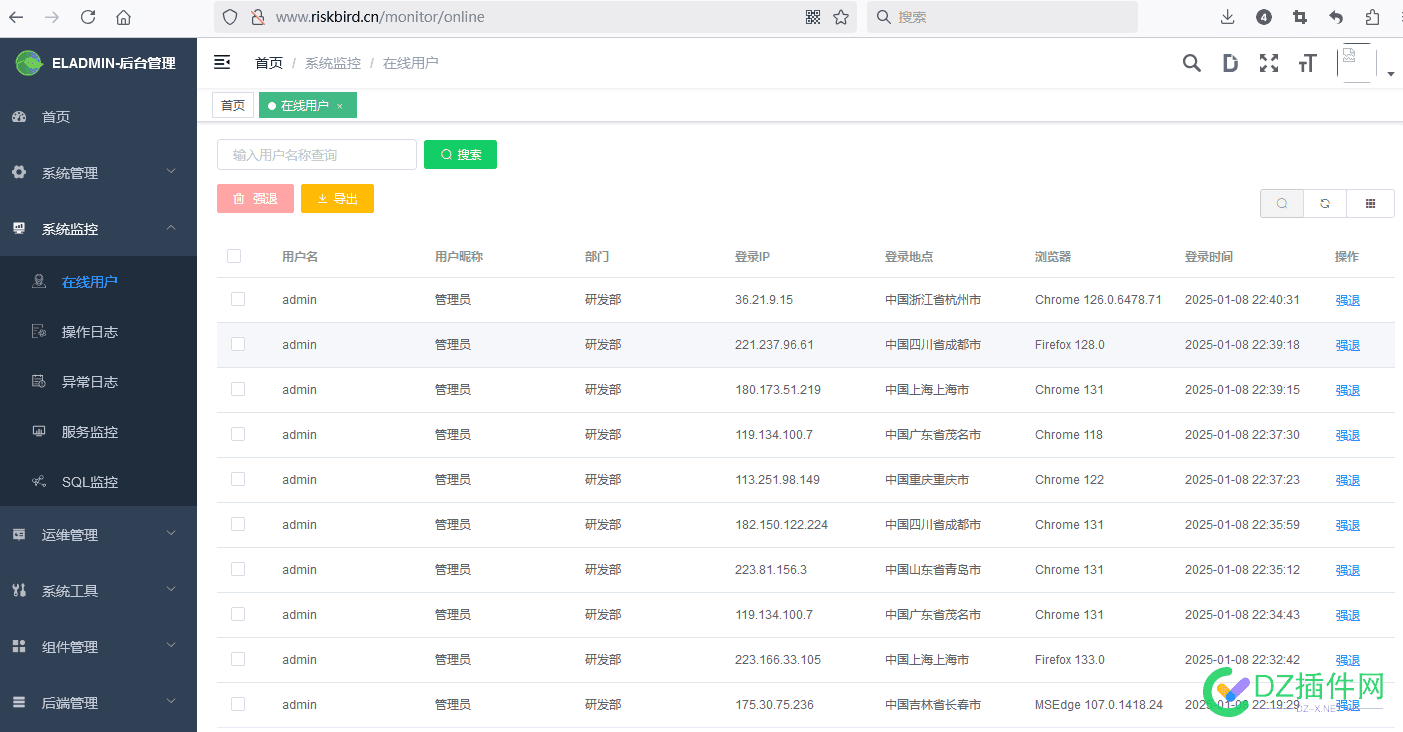The image size is (1403, 732).
Task: Click the browser address bar URL
Action: coord(380,17)
